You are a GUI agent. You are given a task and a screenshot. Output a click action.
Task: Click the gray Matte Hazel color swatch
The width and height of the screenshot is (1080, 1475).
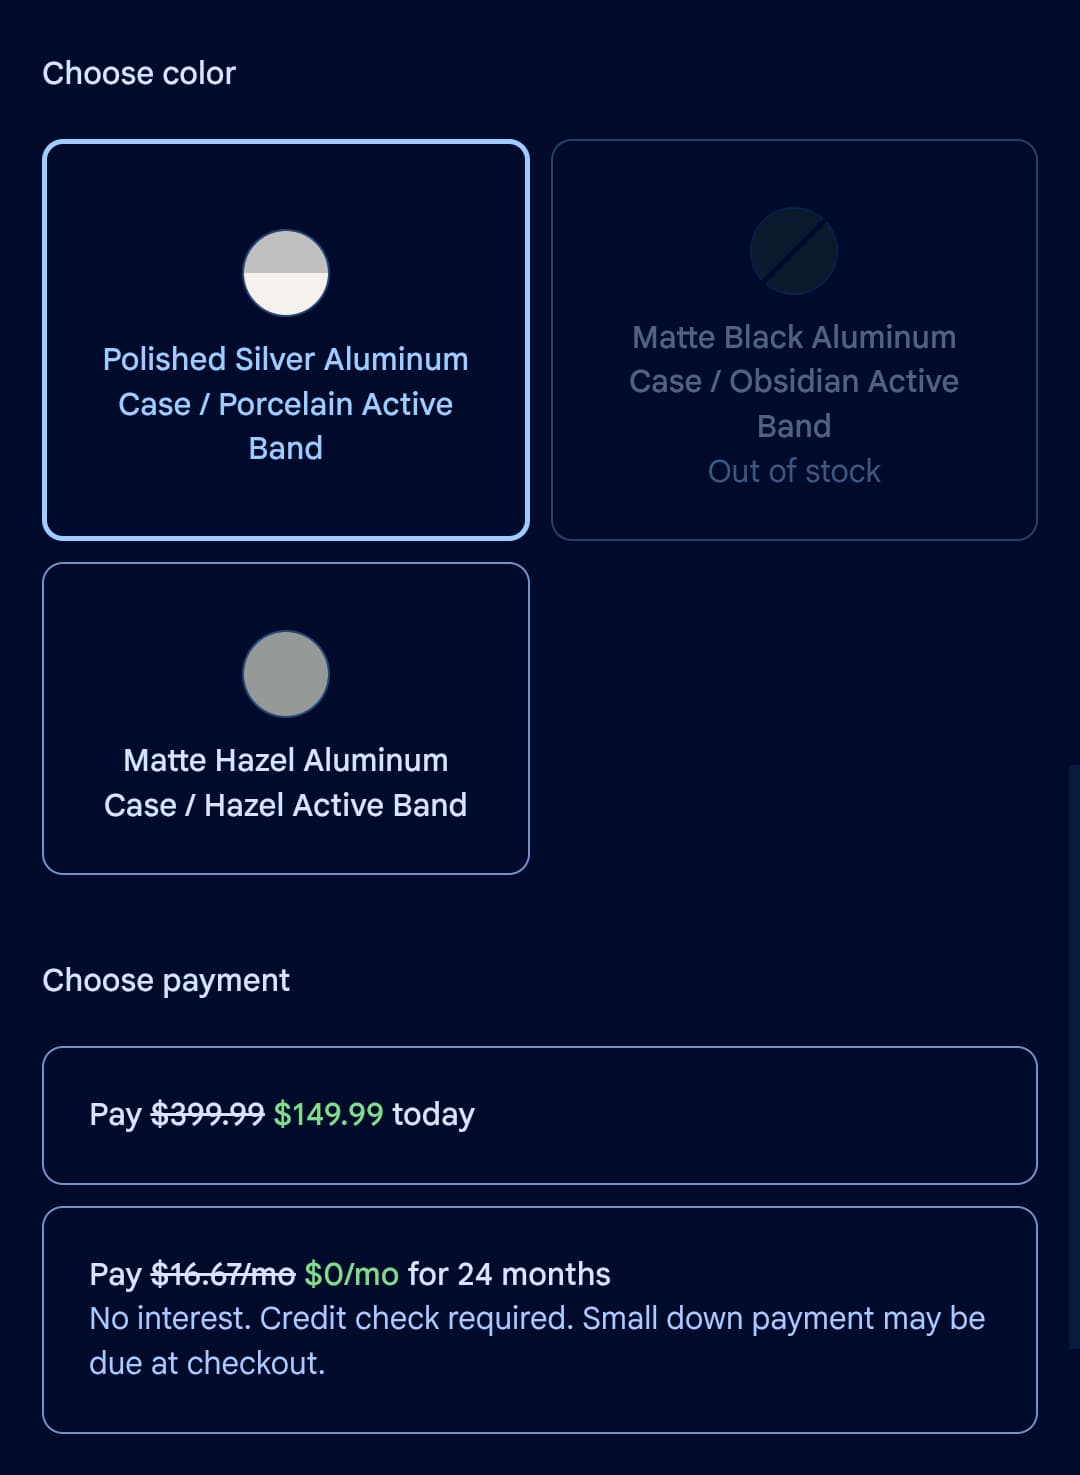286,674
